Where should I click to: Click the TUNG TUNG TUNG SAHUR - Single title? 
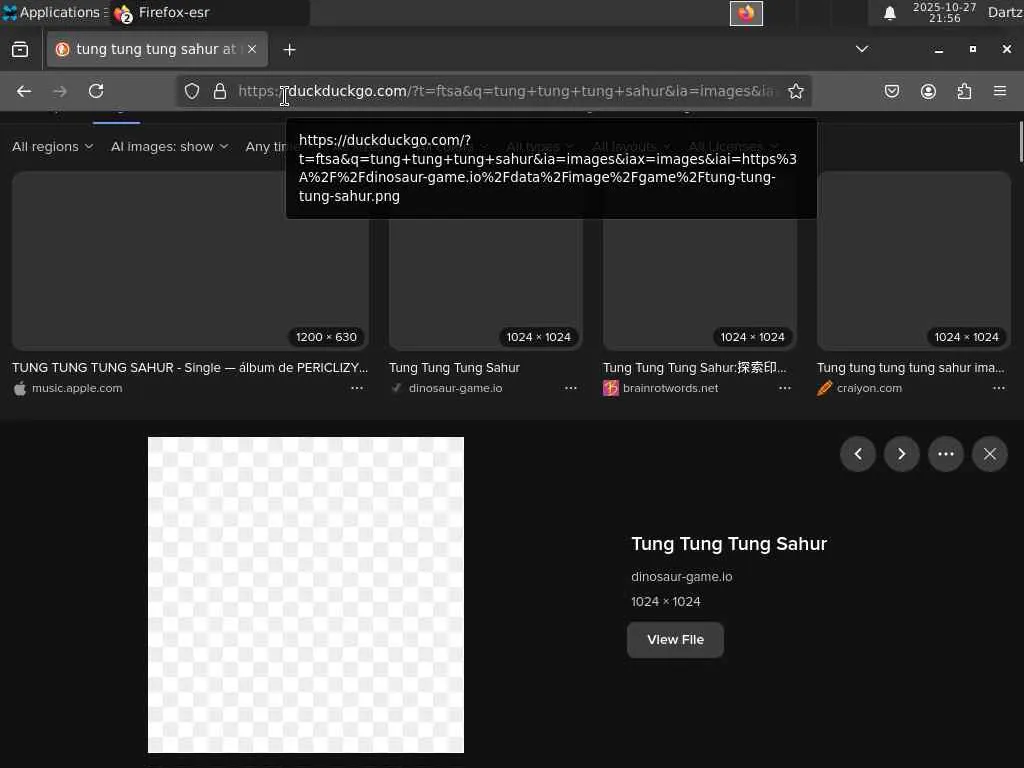pos(190,368)
